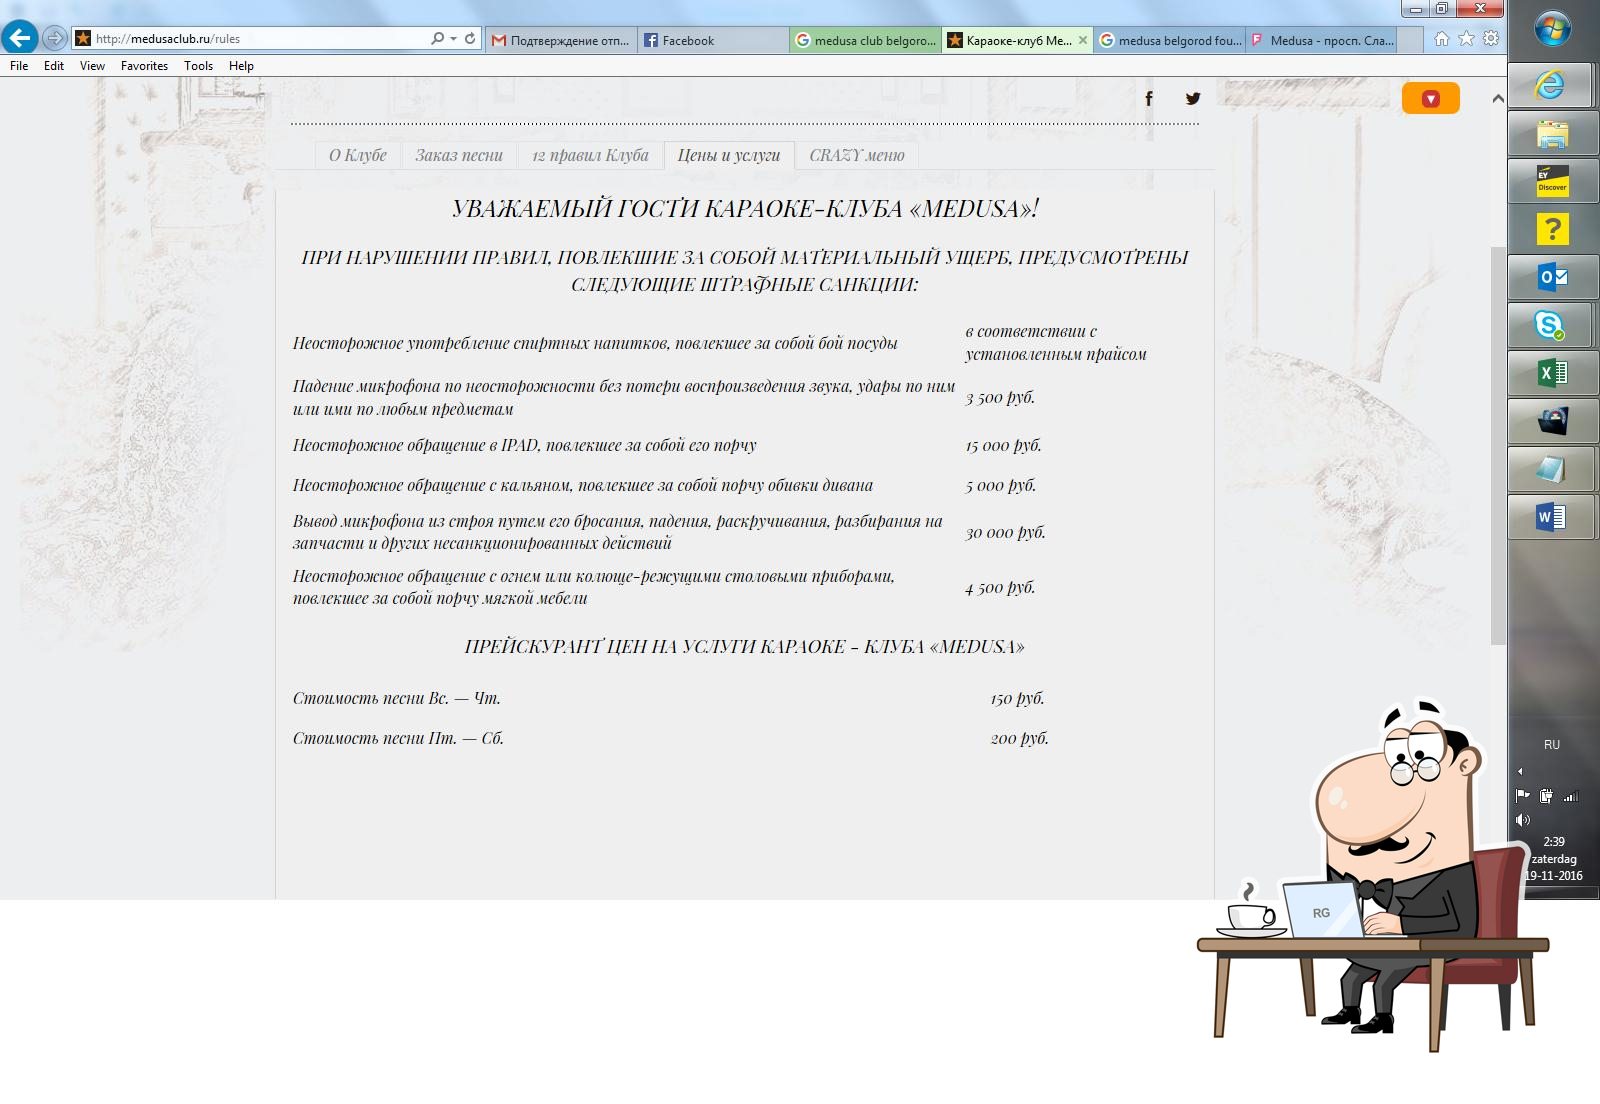The width and height of the screenshot is (1600, 1104).
Task: Click the orange dropdown button on page
Action: [1431, 98]
